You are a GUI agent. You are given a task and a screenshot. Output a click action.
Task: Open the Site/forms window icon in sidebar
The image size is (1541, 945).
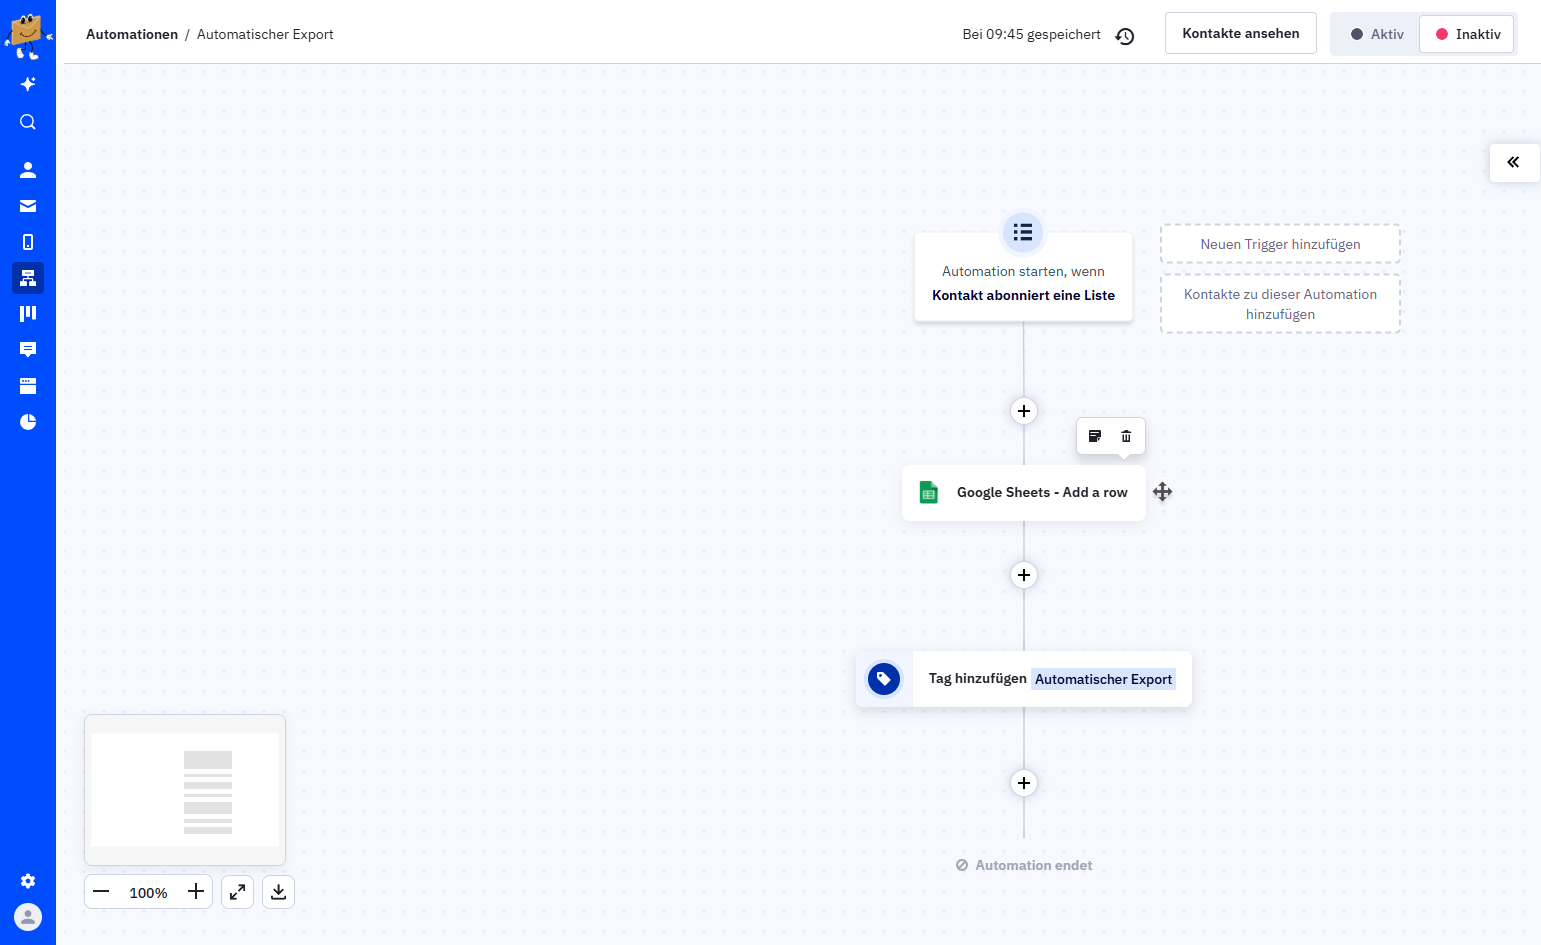coord(28,386)
